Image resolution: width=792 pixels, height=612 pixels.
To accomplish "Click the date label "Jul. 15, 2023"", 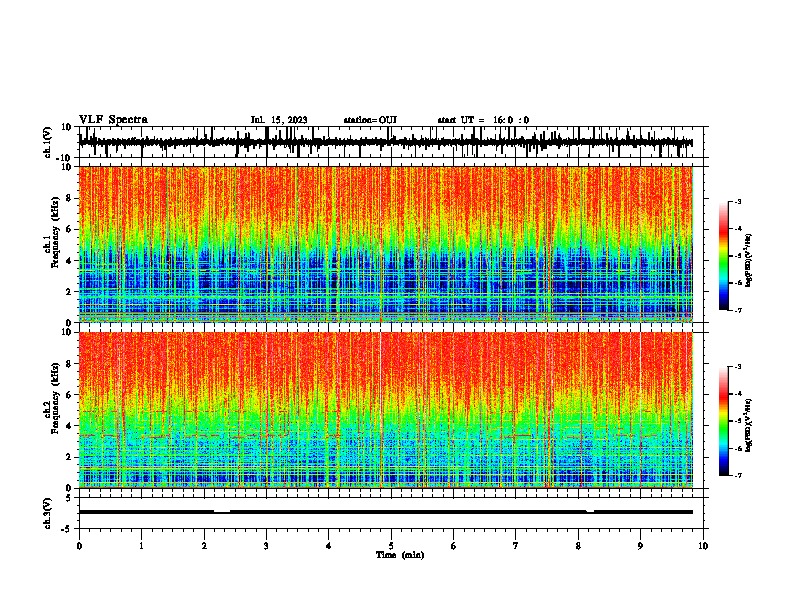I will 279,120.
